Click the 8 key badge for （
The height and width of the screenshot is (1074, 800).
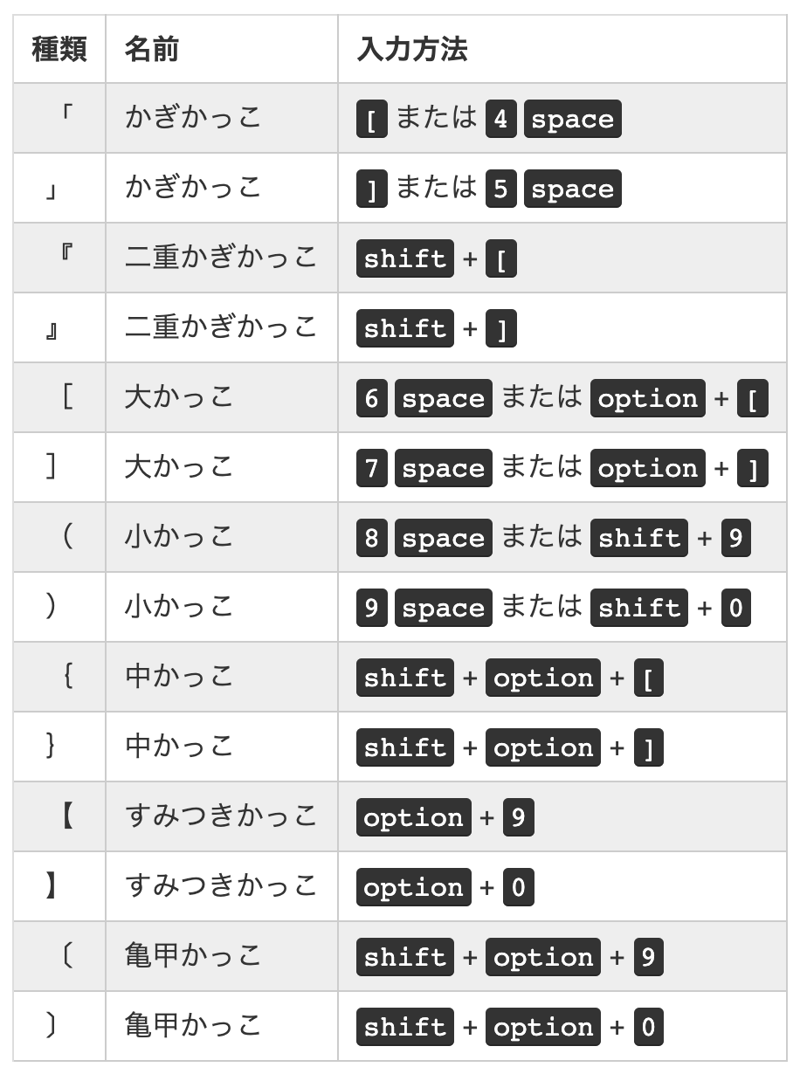click(x=371, y=539)
